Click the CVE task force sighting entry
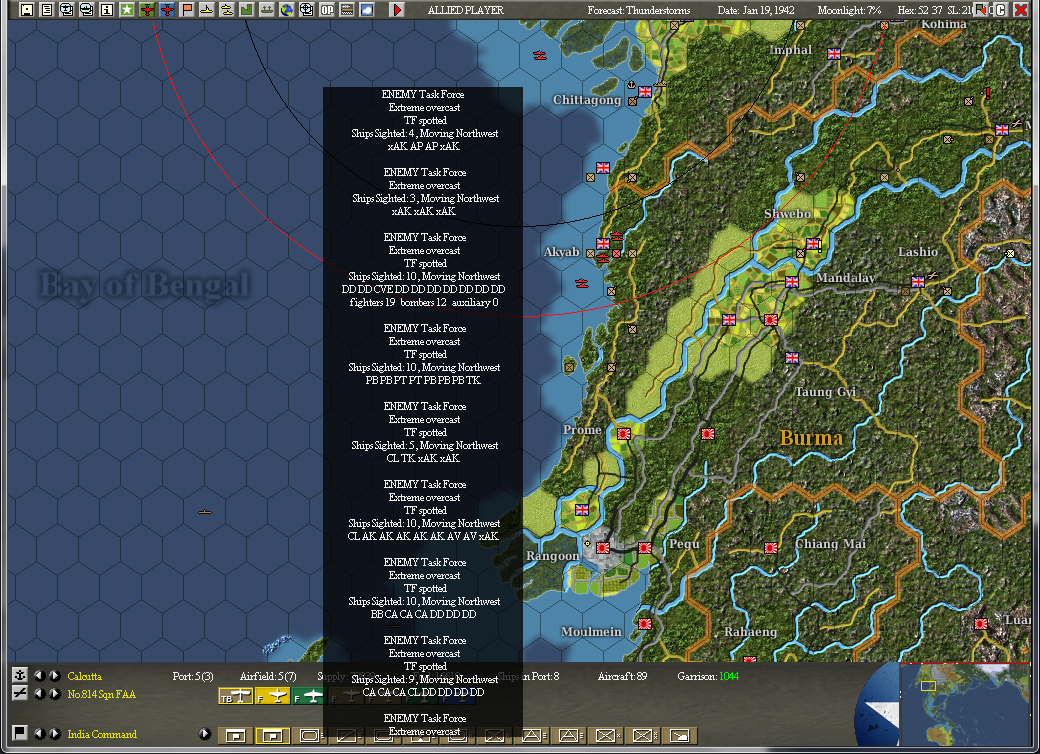 424,270
